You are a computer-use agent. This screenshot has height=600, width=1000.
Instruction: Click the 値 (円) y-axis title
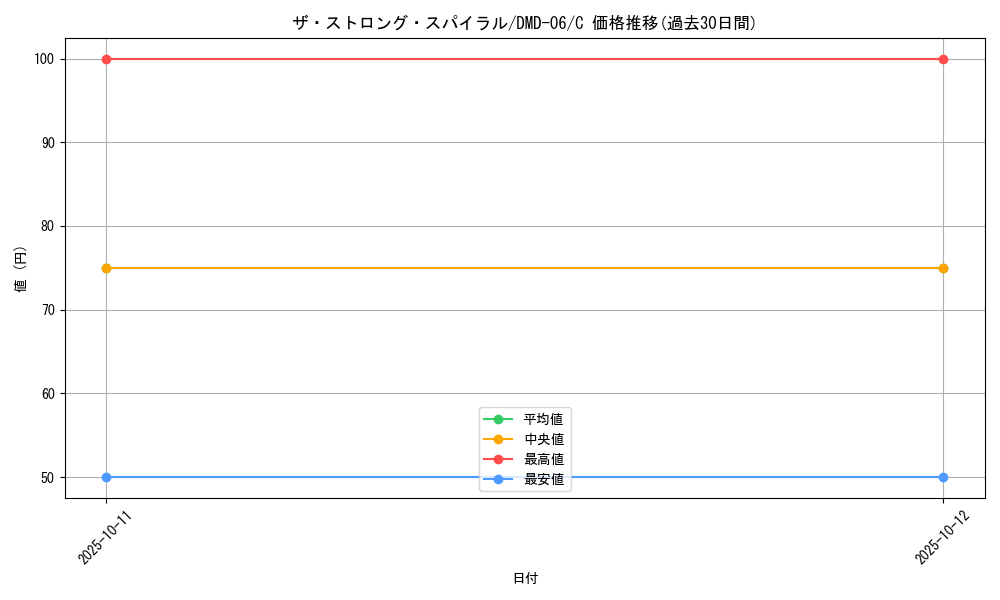22,268
